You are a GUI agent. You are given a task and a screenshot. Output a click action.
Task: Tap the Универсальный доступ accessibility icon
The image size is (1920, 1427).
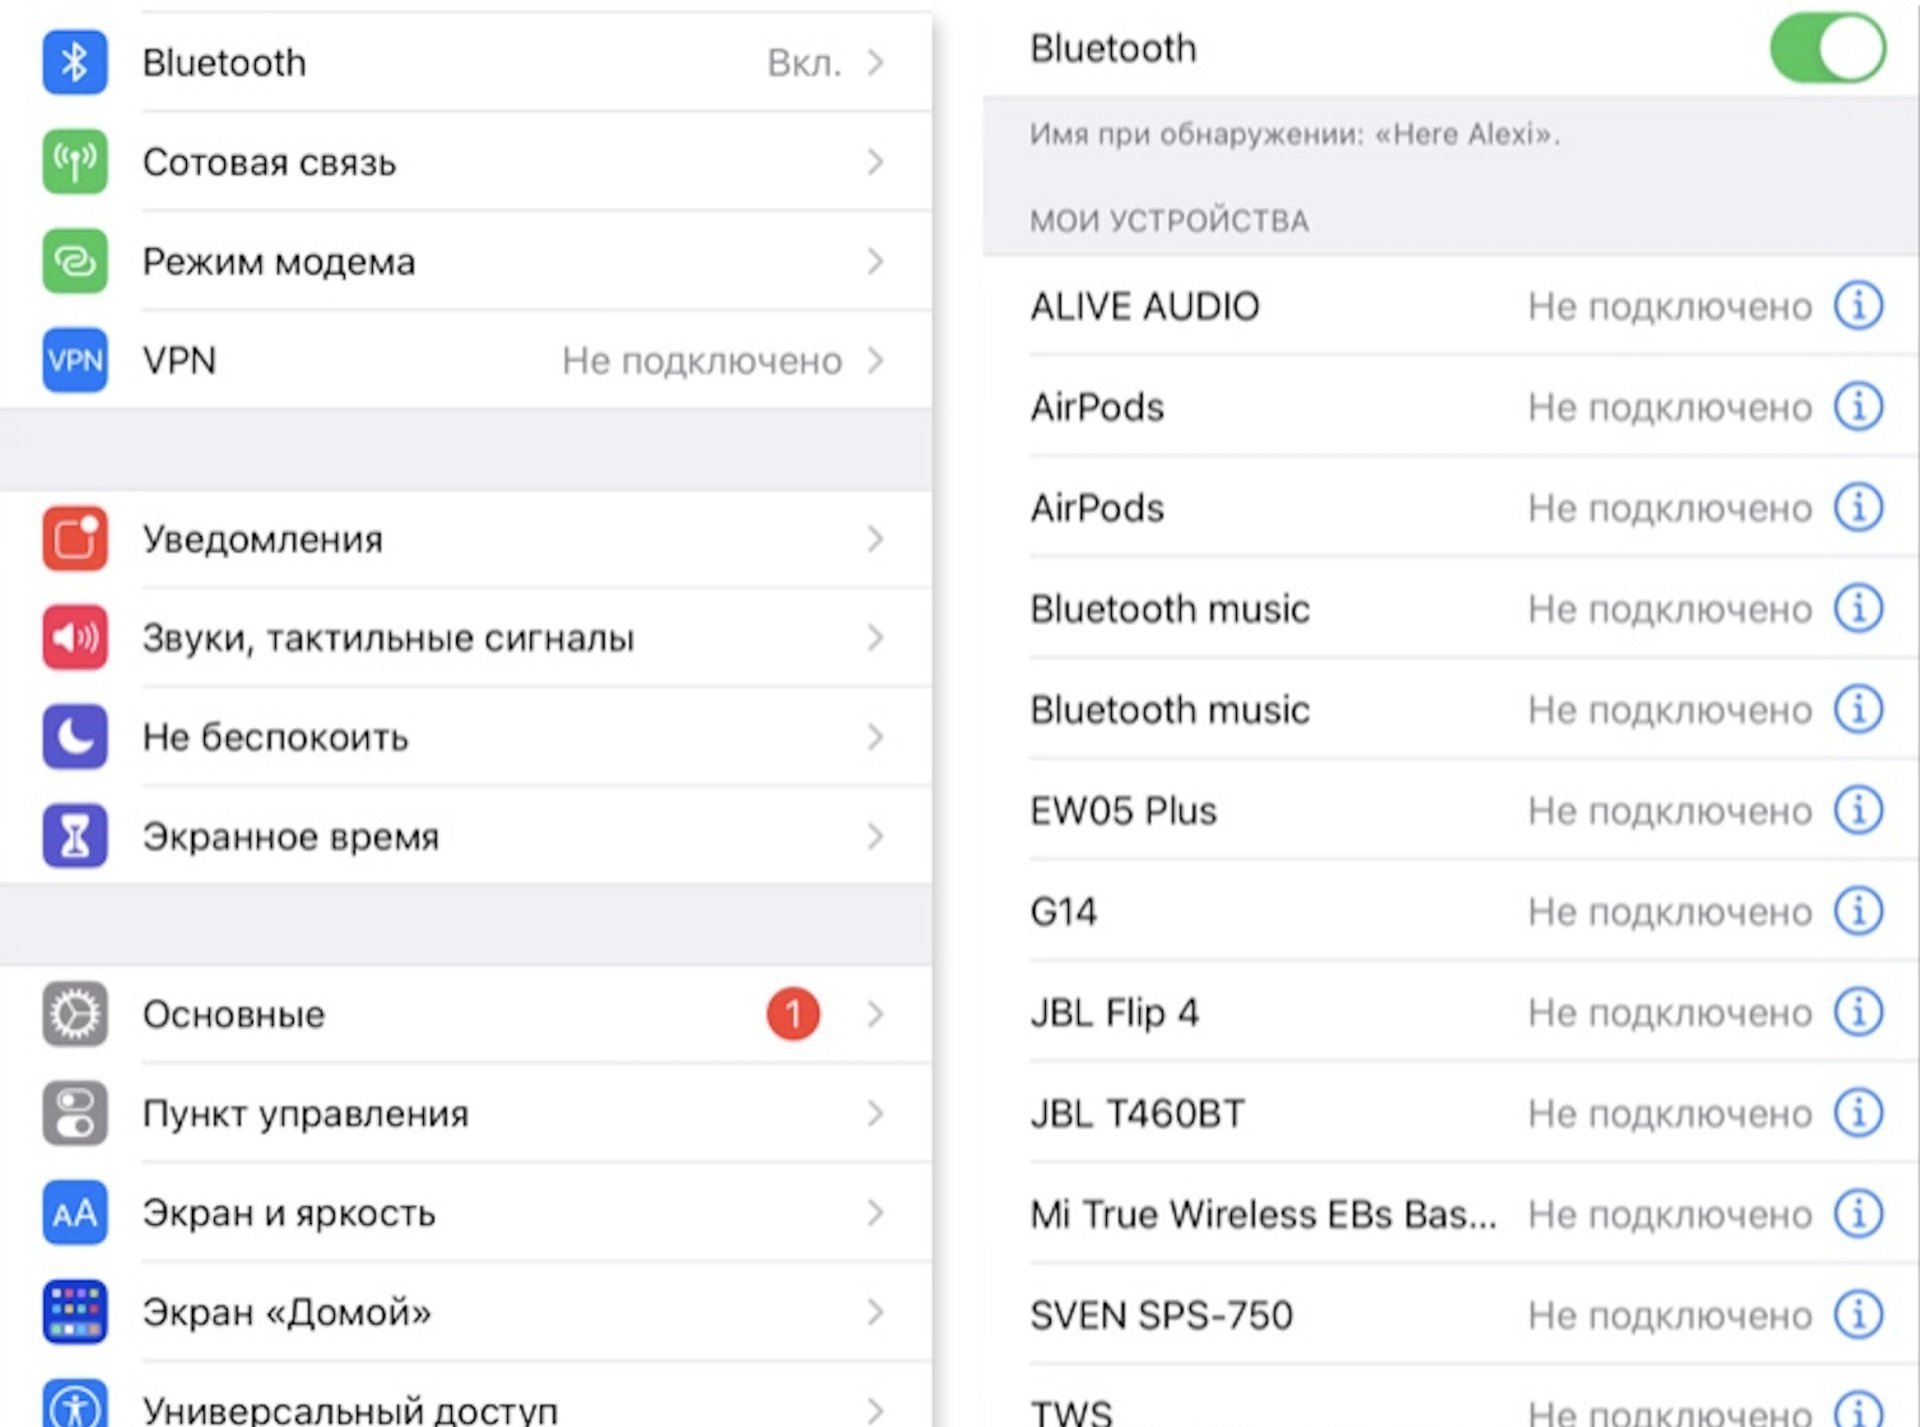coord(75,1404)
